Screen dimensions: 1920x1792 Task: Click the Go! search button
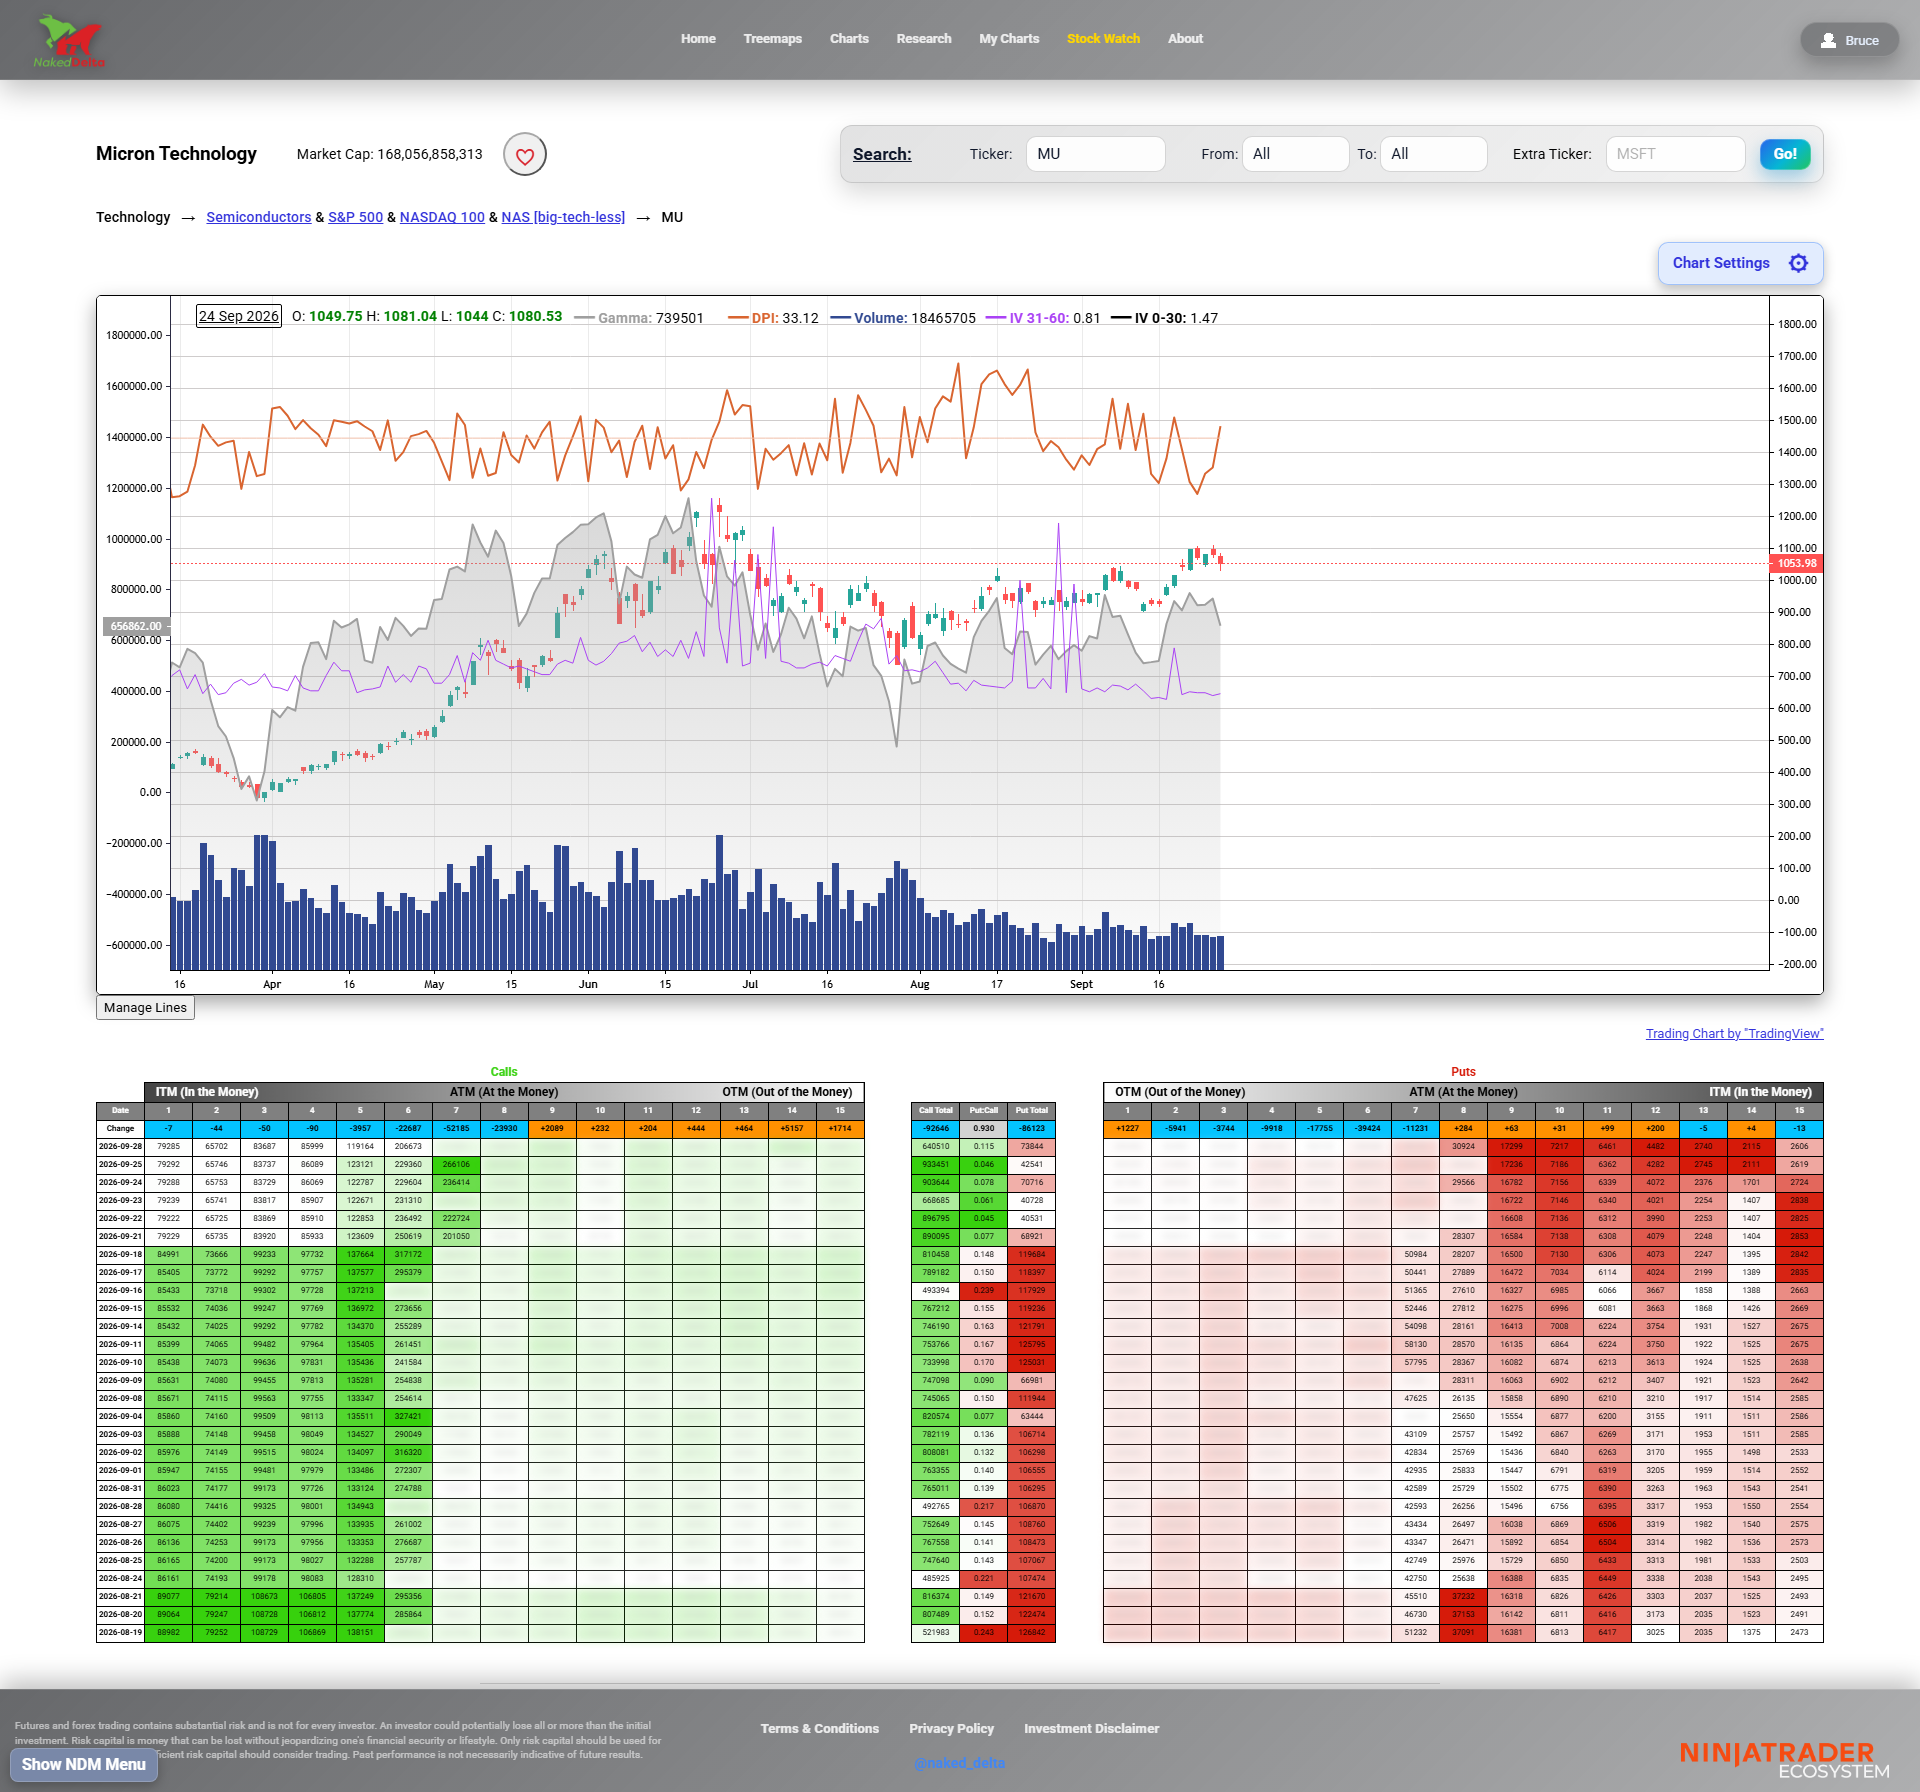1785,154
